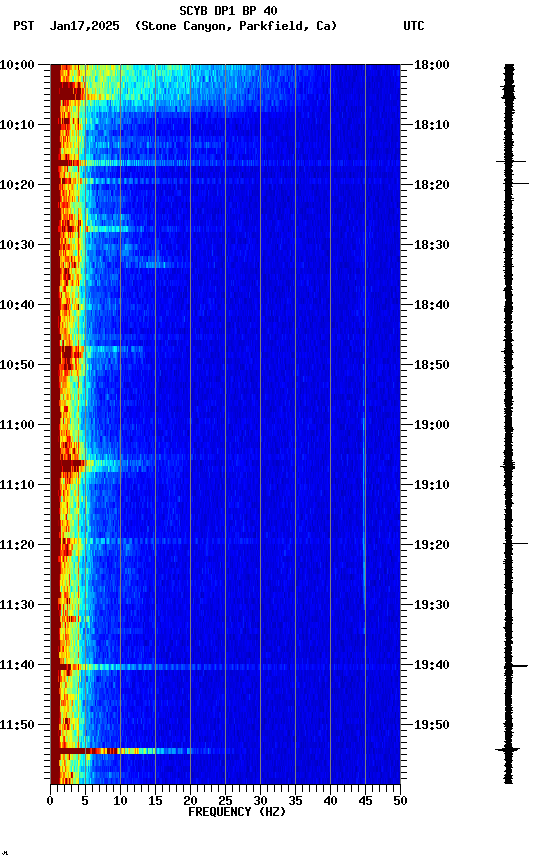This screenshot has width=552, height=864.
Task: Click the title text SCYB DP1 BP 40
Action: pyautogui.click(x=228, y=10)
